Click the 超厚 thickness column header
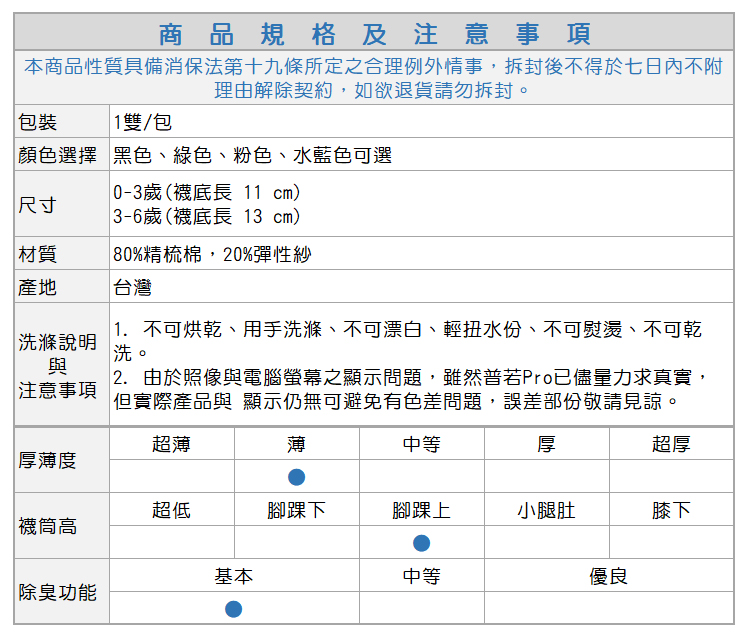The height and width of the screenshot is (642, 750). click(x=671, y=444)
